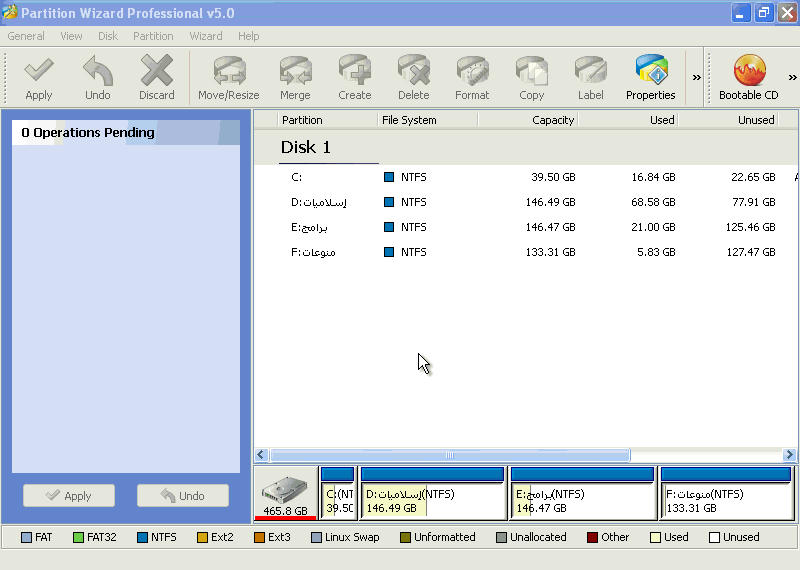Click the Disk 1 heading
This screenshot has width=800, height=570.
pos(306,147)
